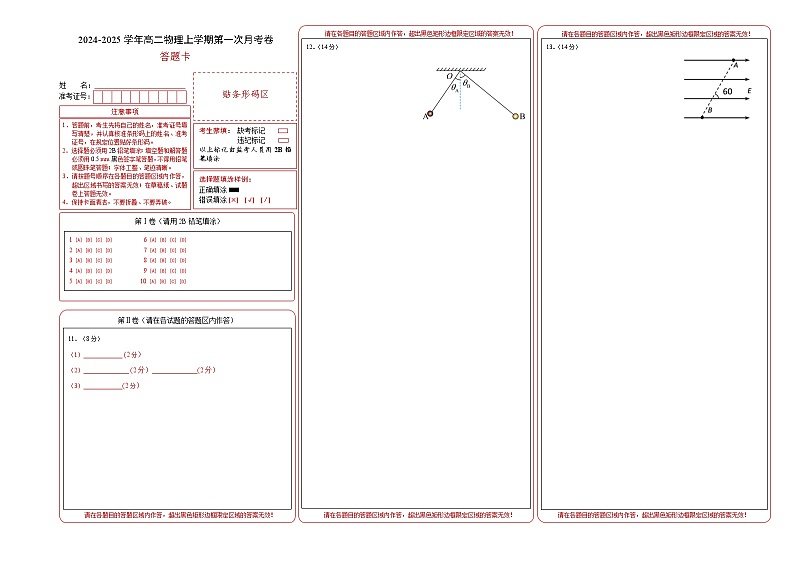Click ball B in pendulum diagram
The image size is (794, 562).
click(x=516, y=117)
